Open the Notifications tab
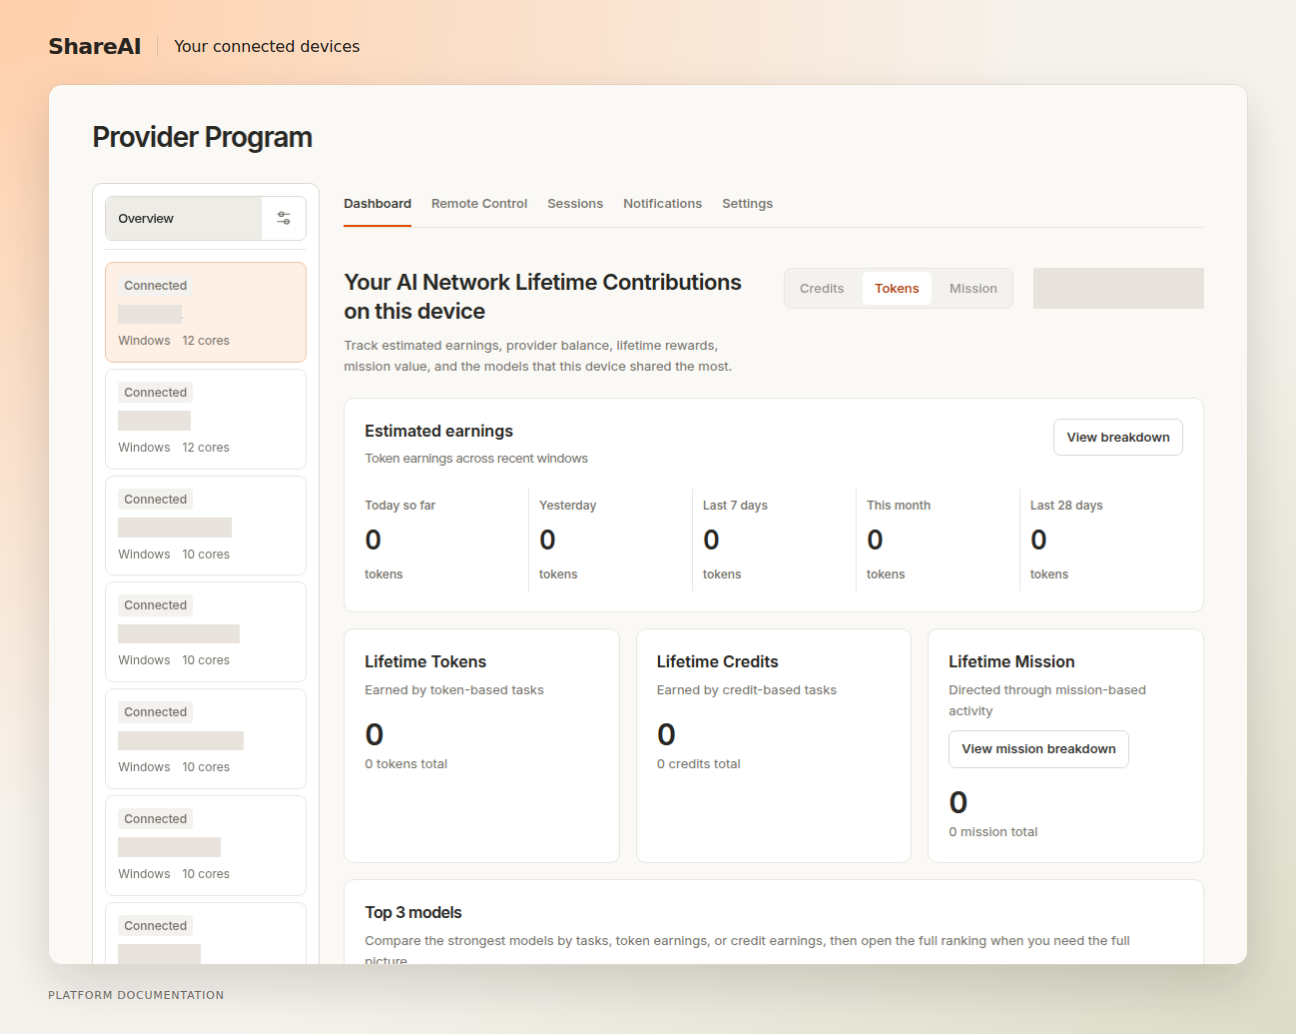The width and height of the screenshot is (1296, 1034). point(662,204)
